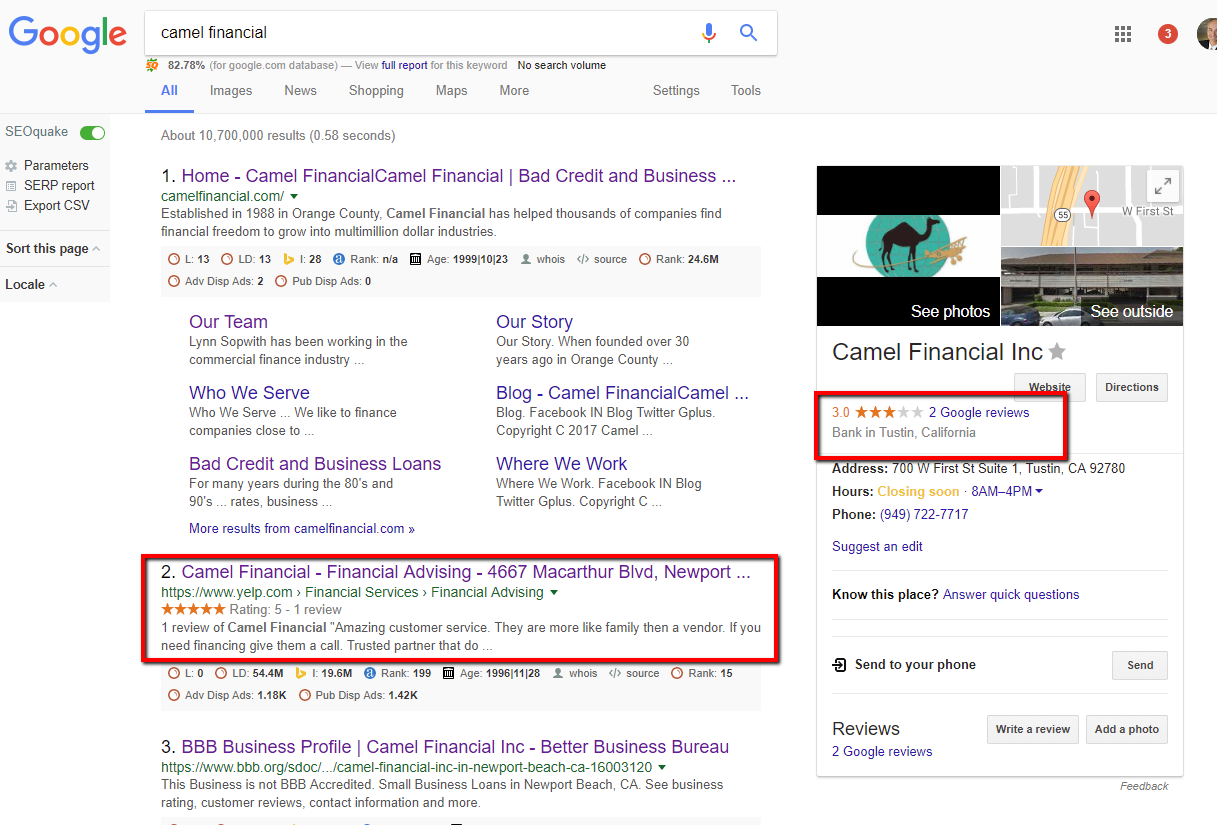Click the SEMrush icon near 82.78%
Screen dimensions: 1217x825
(152, 65)
